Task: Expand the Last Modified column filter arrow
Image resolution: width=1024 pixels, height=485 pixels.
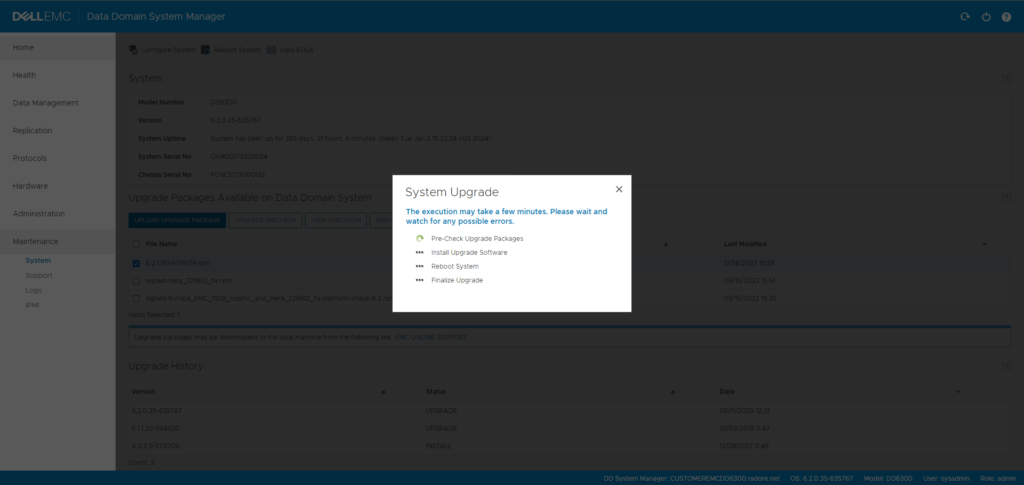Action: tap(984, 244)
